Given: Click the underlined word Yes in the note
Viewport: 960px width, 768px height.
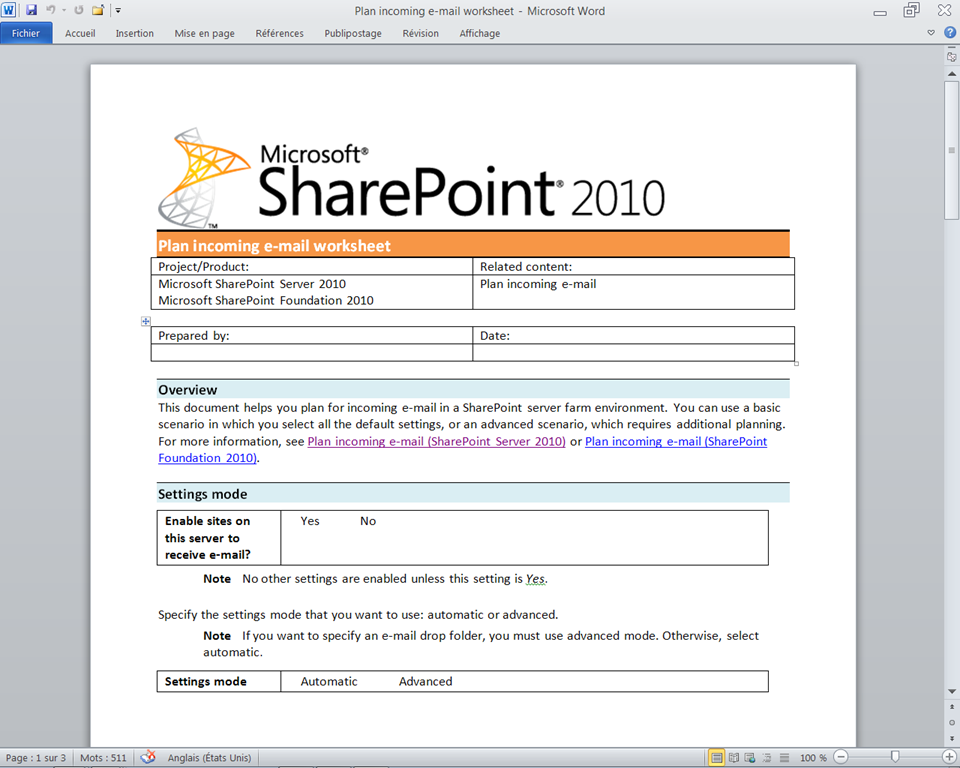Looking at the screenshot, I should 535,579.
